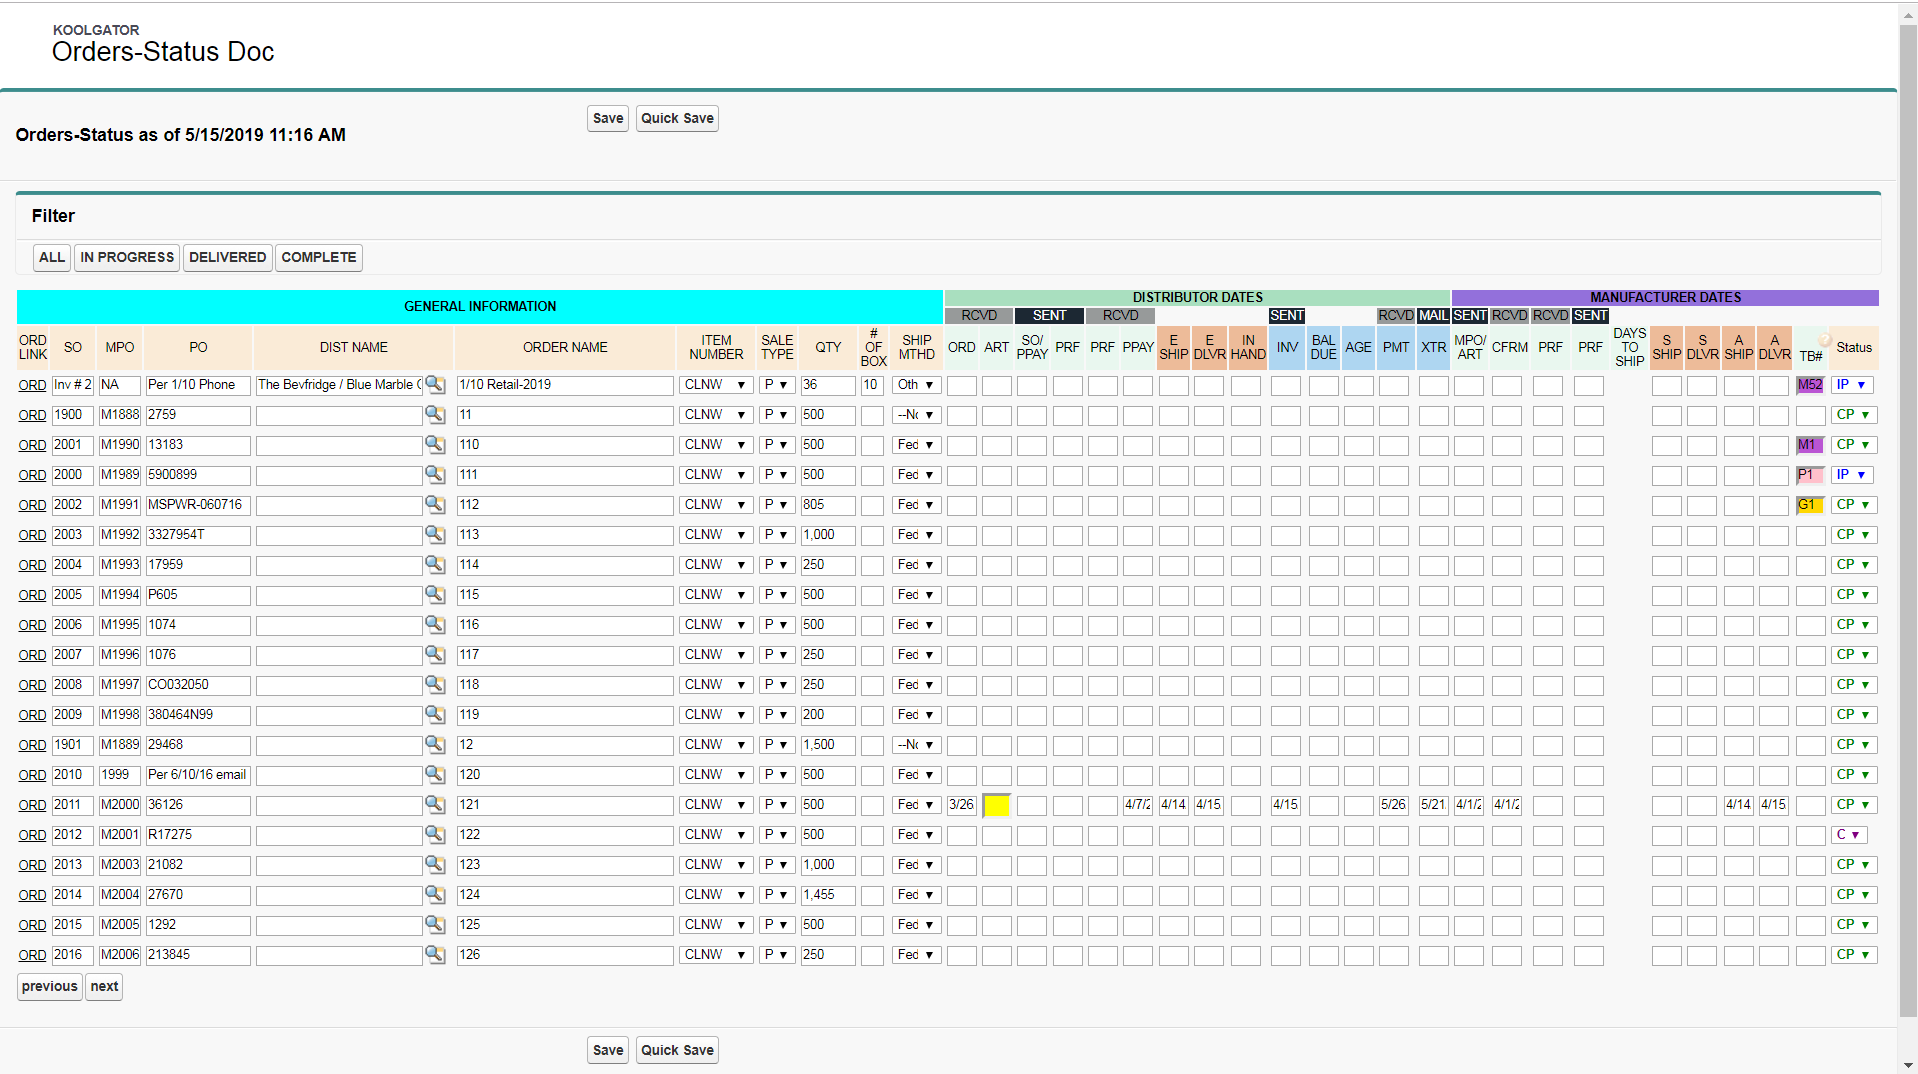Open ship method dropdown for order 11
The image size is (1918, 1074).
click(x=916, y=415)
